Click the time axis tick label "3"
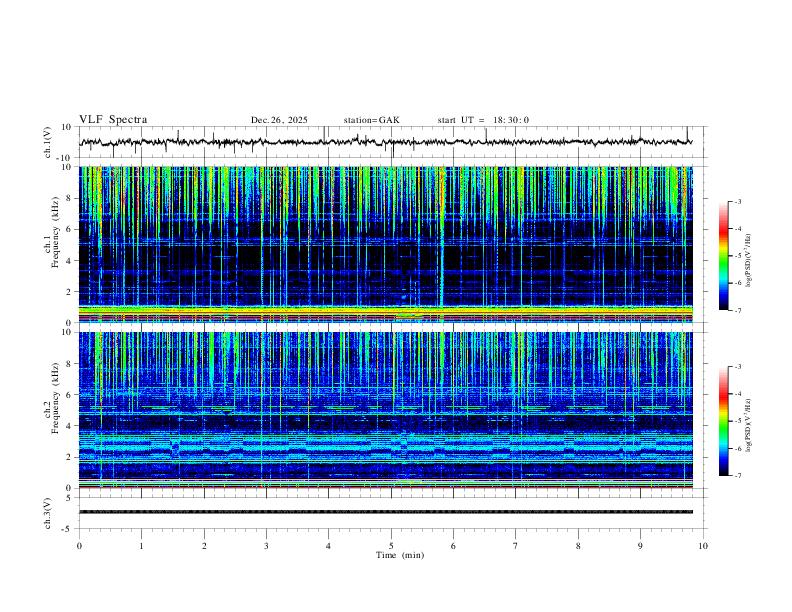The height and width of the screenshot is (612, 792). [x=266, y=546]
